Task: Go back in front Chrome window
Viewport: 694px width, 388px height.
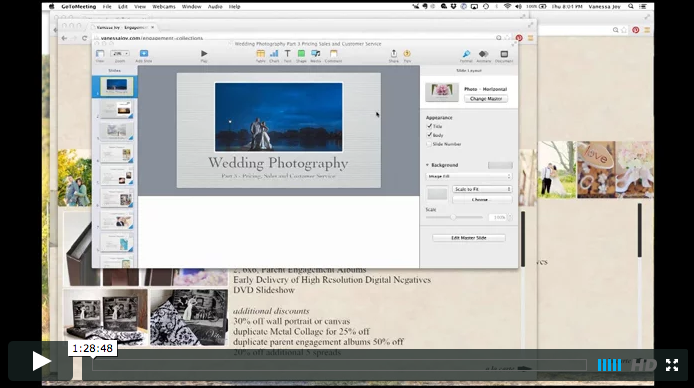Action: pos(64,38)
